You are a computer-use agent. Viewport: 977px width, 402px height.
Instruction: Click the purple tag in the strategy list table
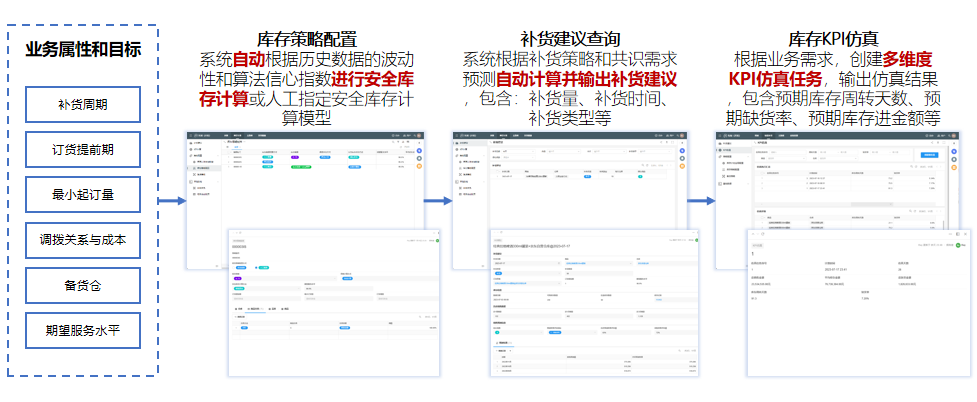296,157
